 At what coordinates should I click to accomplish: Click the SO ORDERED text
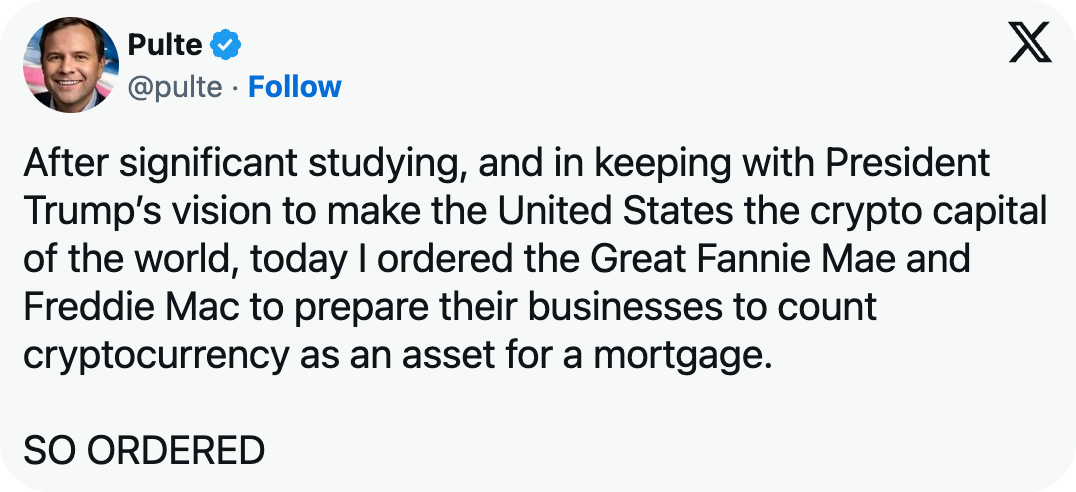coord(144,451)
